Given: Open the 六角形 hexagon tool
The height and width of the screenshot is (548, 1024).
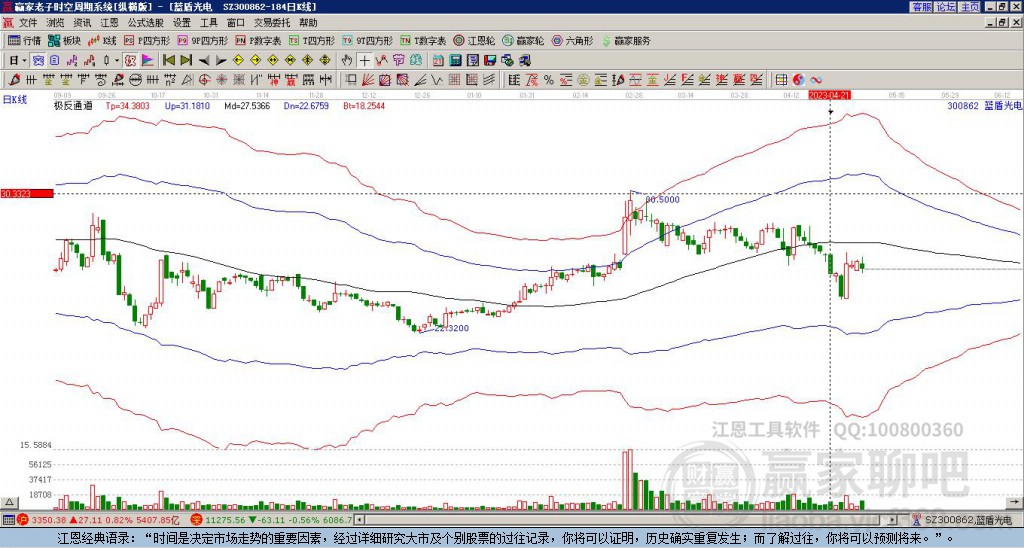Looking at the screenshot, I should point(573,40).
